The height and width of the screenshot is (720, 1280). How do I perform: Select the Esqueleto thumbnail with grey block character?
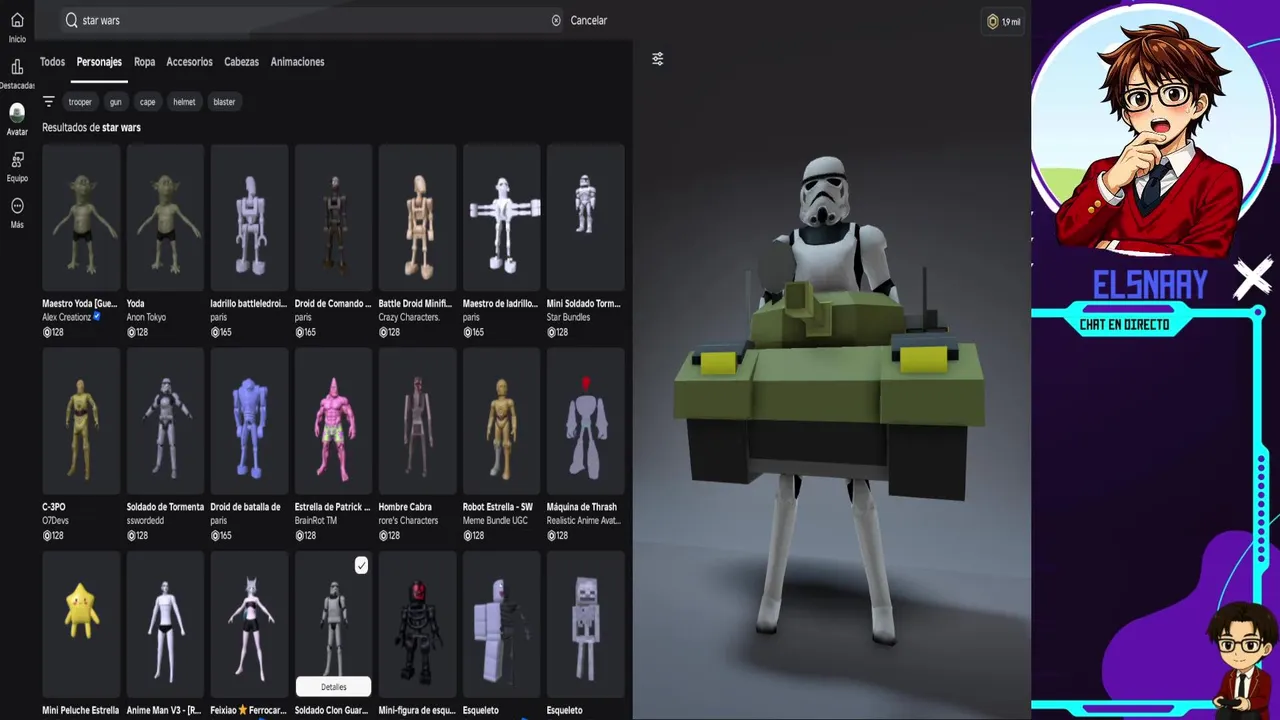pyautogui.click(x=501, y=625)
